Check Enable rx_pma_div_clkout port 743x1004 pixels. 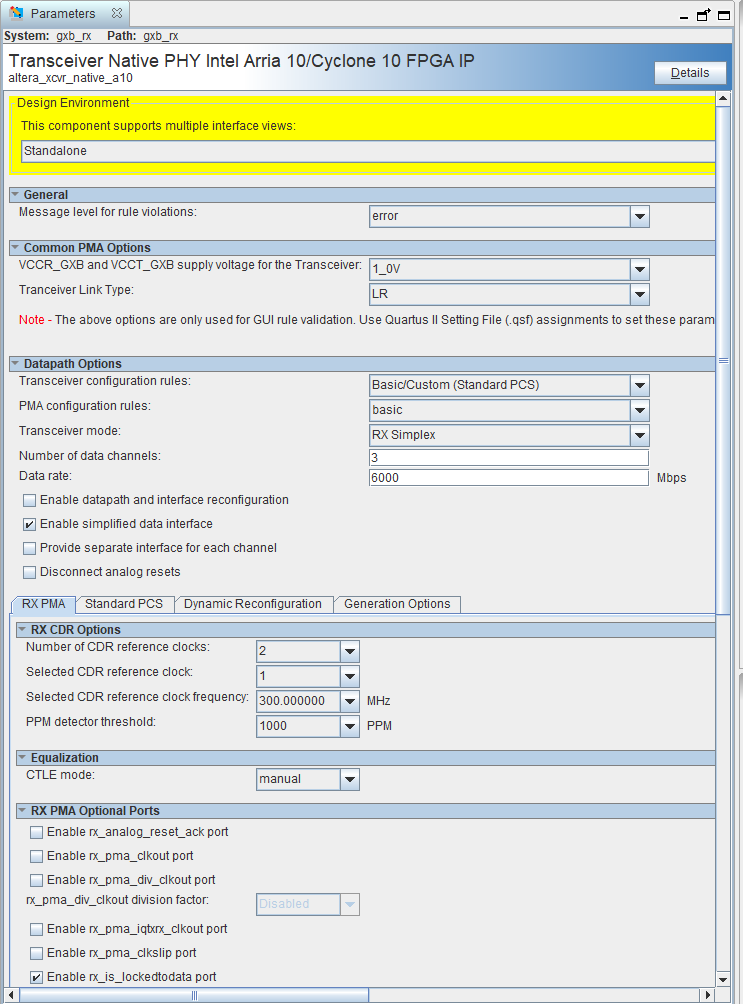[37, 880]
